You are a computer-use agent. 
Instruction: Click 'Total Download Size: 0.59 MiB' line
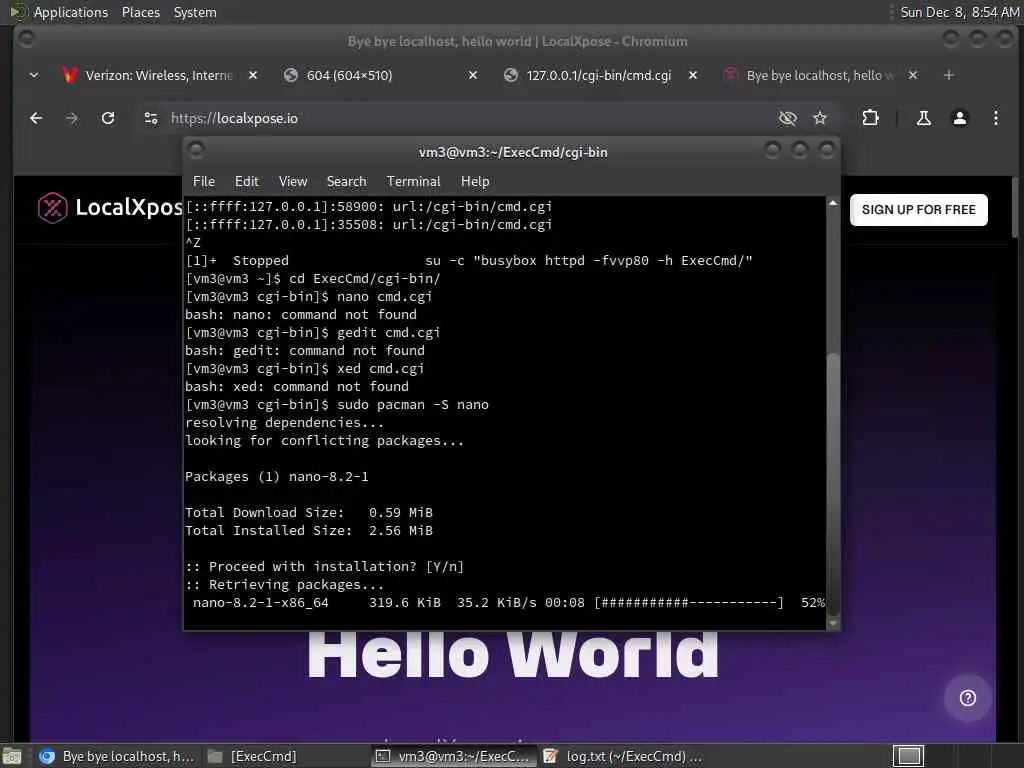(x=309, y=513)
